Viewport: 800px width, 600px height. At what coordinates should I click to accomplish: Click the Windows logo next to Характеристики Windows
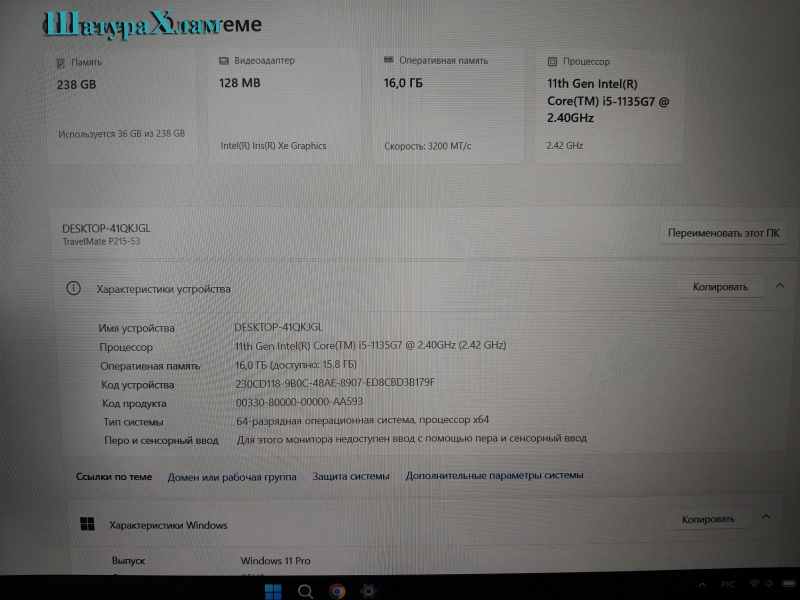pyautogui.click(x=87, y=524)
